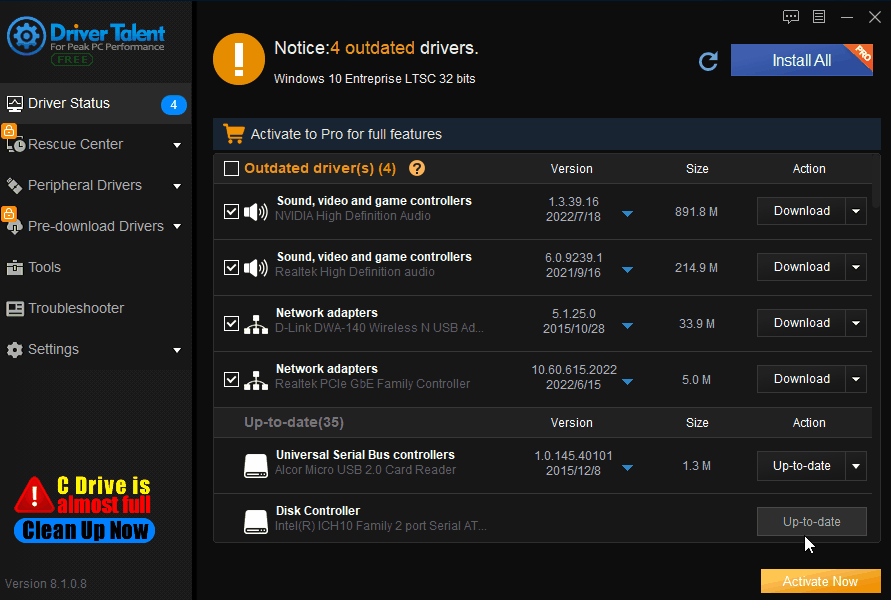Click the lock icon on Pre-download Drivers
Viewport: 891px width, 600px height.
pos(9,213)
